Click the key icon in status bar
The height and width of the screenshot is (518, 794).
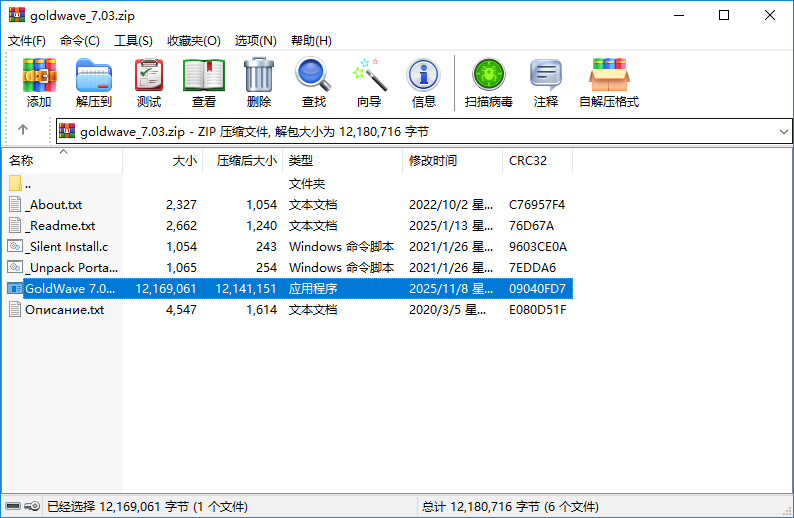click(32, 506)
